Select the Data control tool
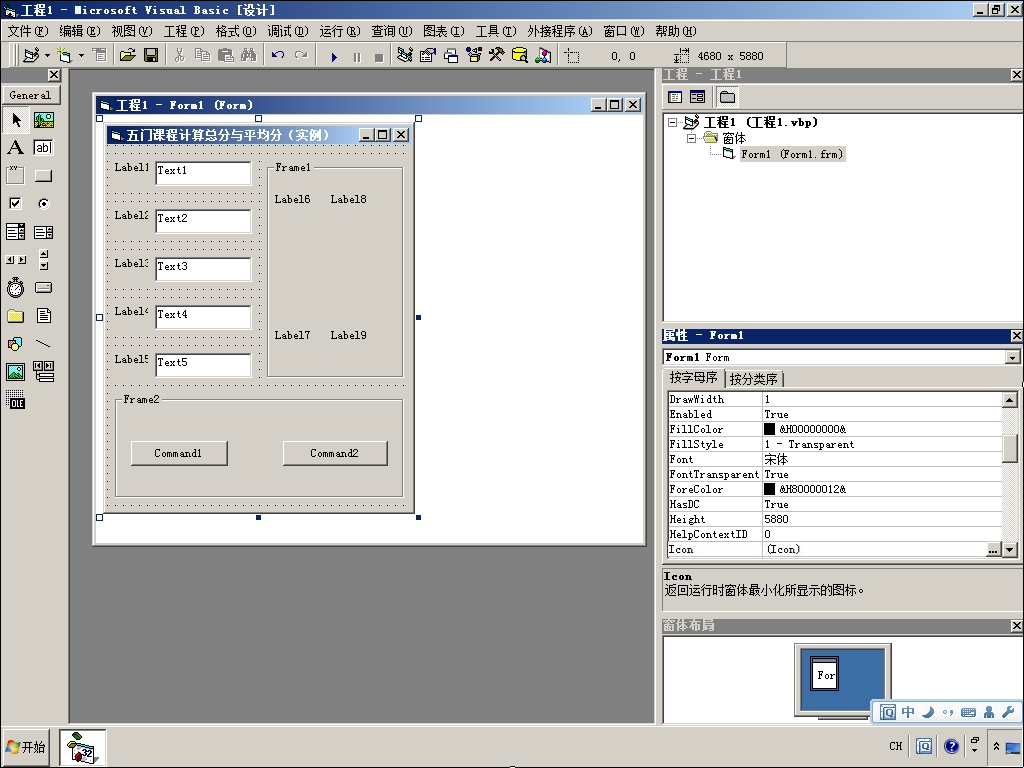 pyautogui.click(x=44, y=372)
